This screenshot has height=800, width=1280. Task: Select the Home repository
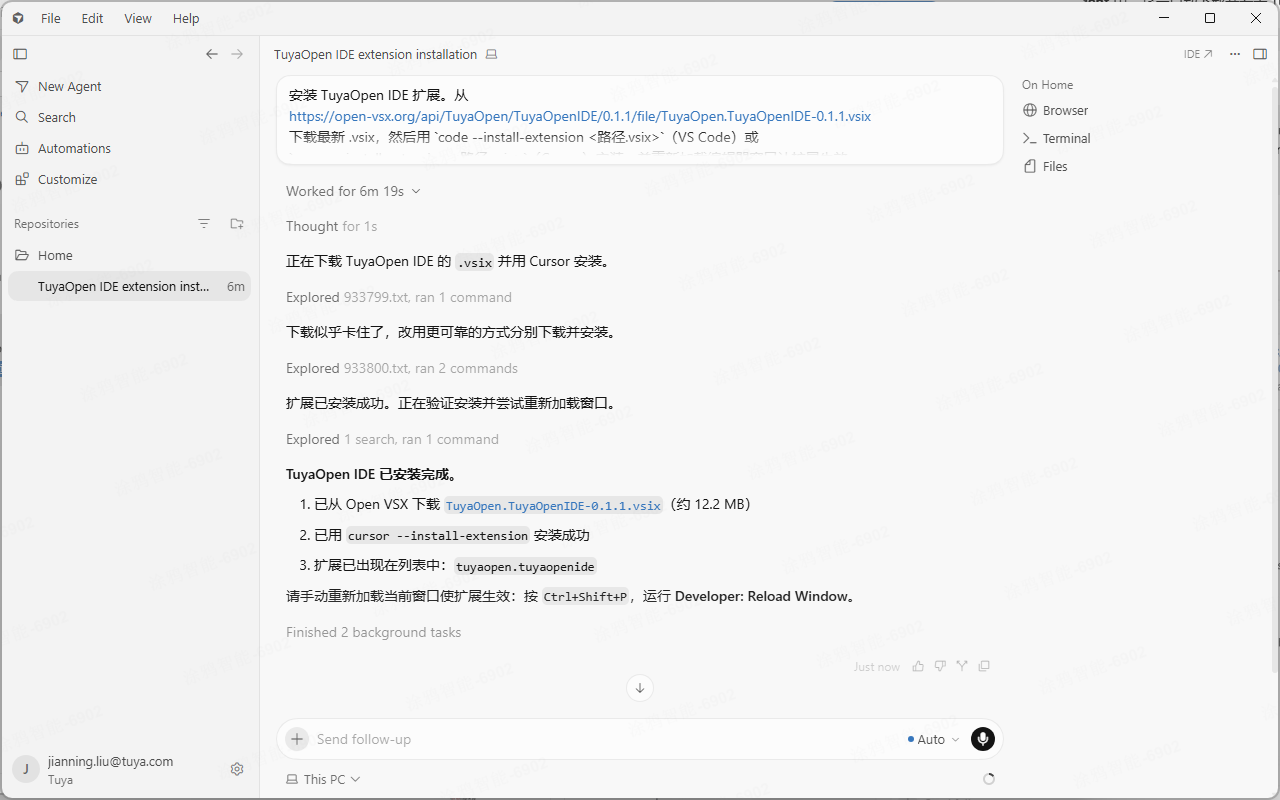130,256
